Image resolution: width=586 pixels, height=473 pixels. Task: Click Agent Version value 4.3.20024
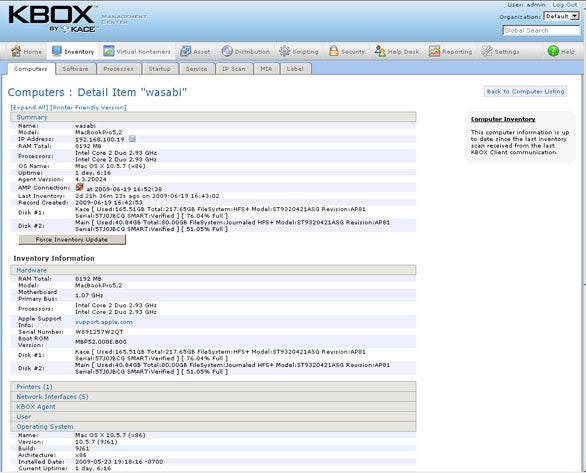91,179
